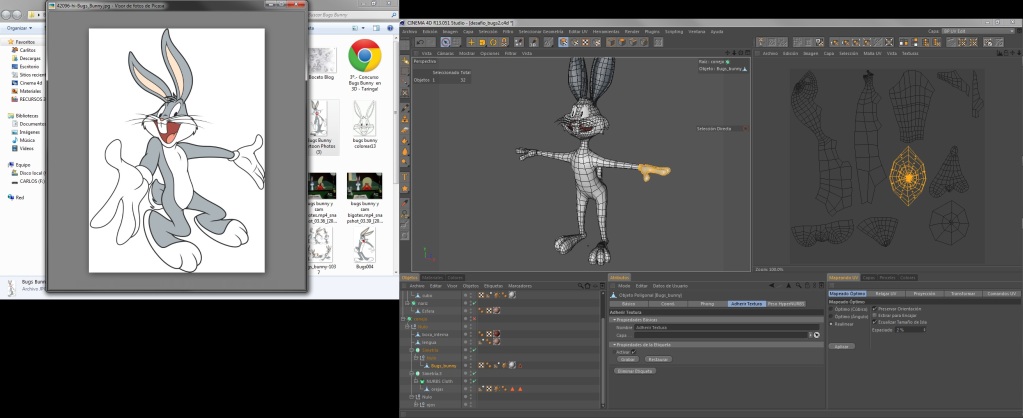Select the Realinear radio option

(x=831, y=324)
